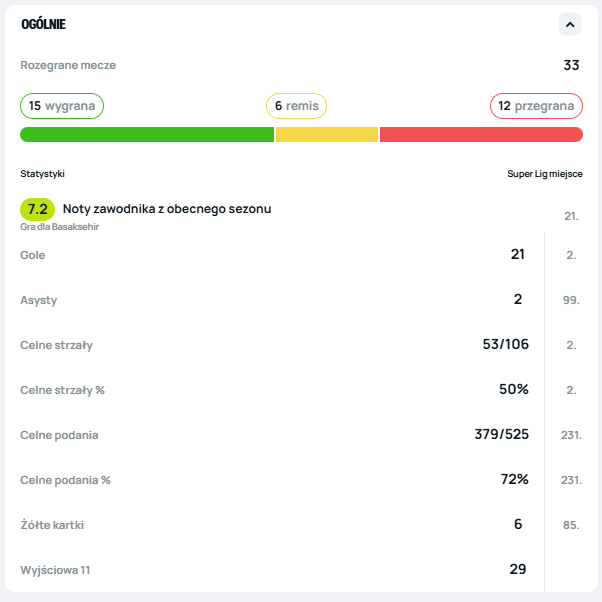The image size is (602, 602).
Task: Click the Asysty statistic row label
Action: (x=39, y=300)
